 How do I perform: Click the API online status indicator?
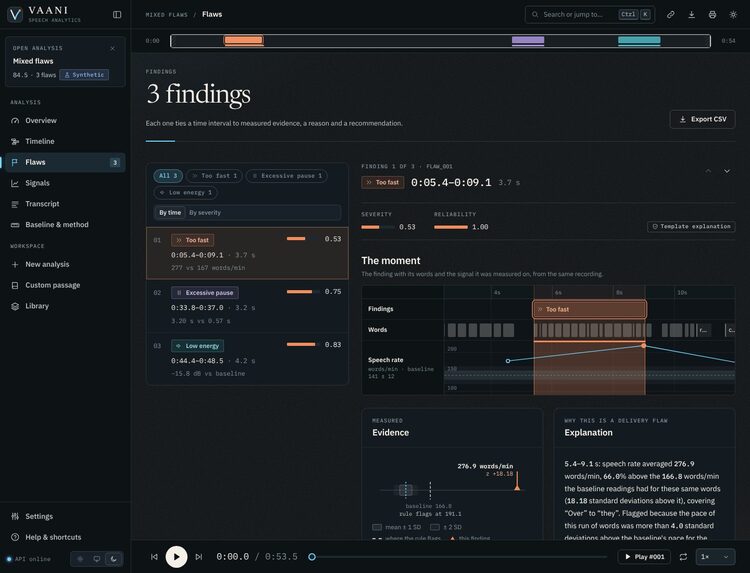[29, 559]
